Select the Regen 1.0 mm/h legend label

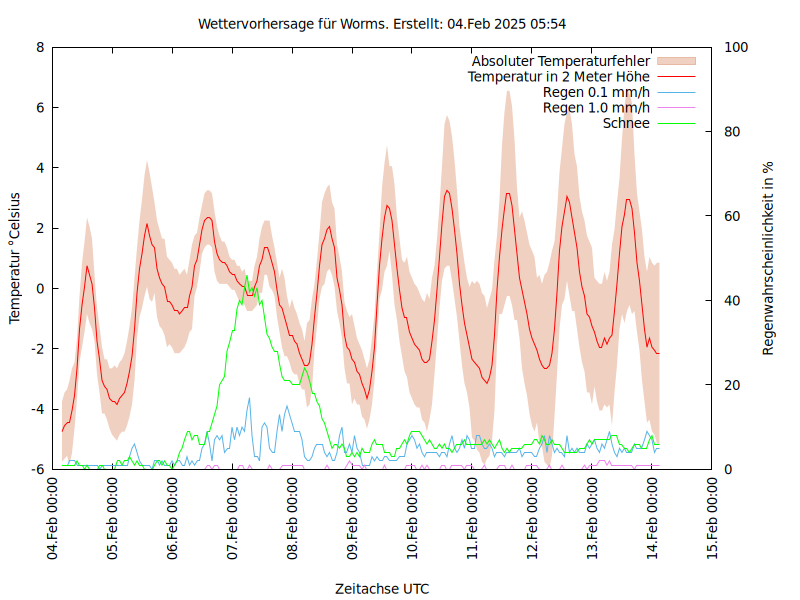click(596, 108)
